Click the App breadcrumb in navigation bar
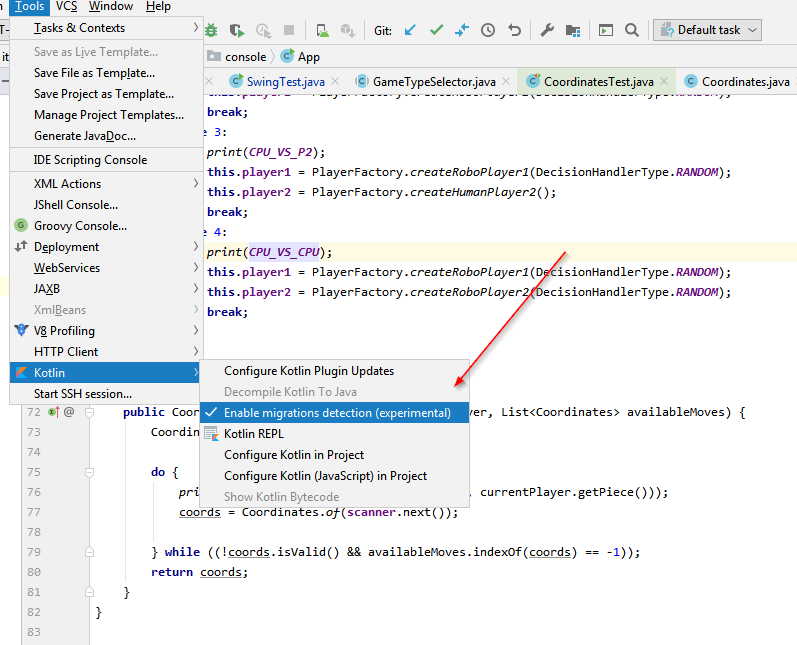The height and width of the screenshot is (645, 797). [x=308, y=57]
